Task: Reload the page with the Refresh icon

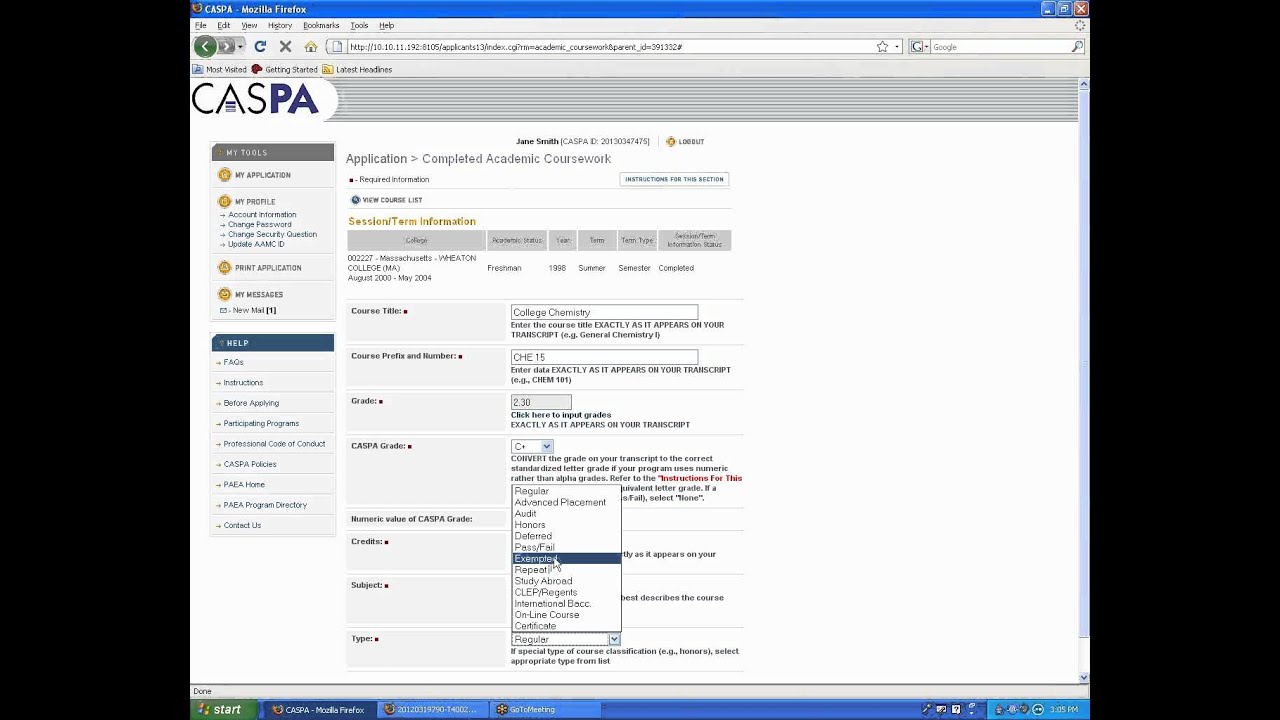Action: pyautogui.click(x=260, y=46)
